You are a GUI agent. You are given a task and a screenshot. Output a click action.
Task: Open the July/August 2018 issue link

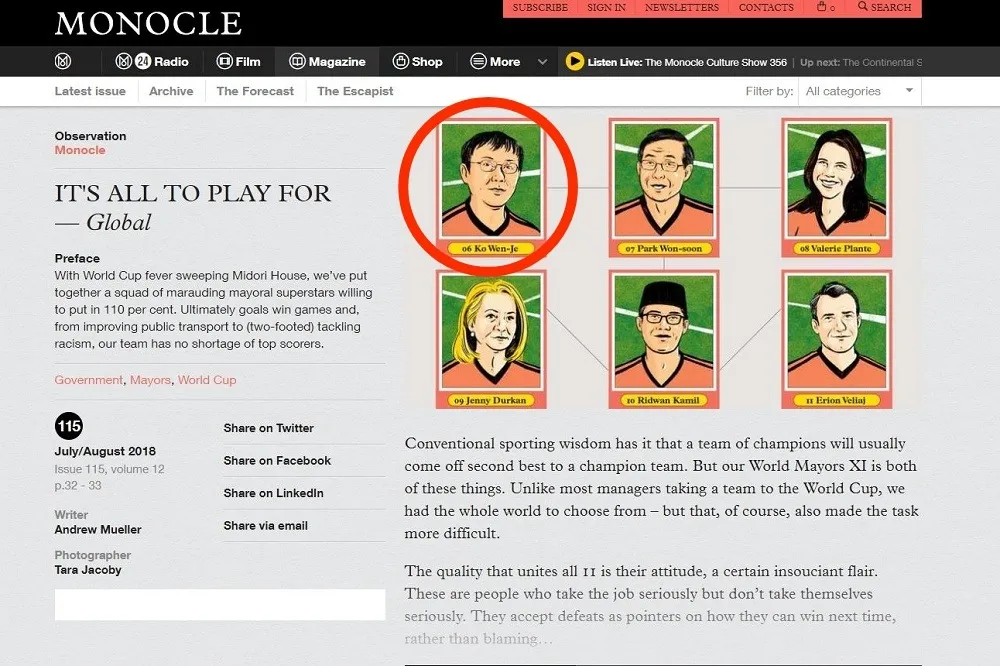[x=105, y=451]
